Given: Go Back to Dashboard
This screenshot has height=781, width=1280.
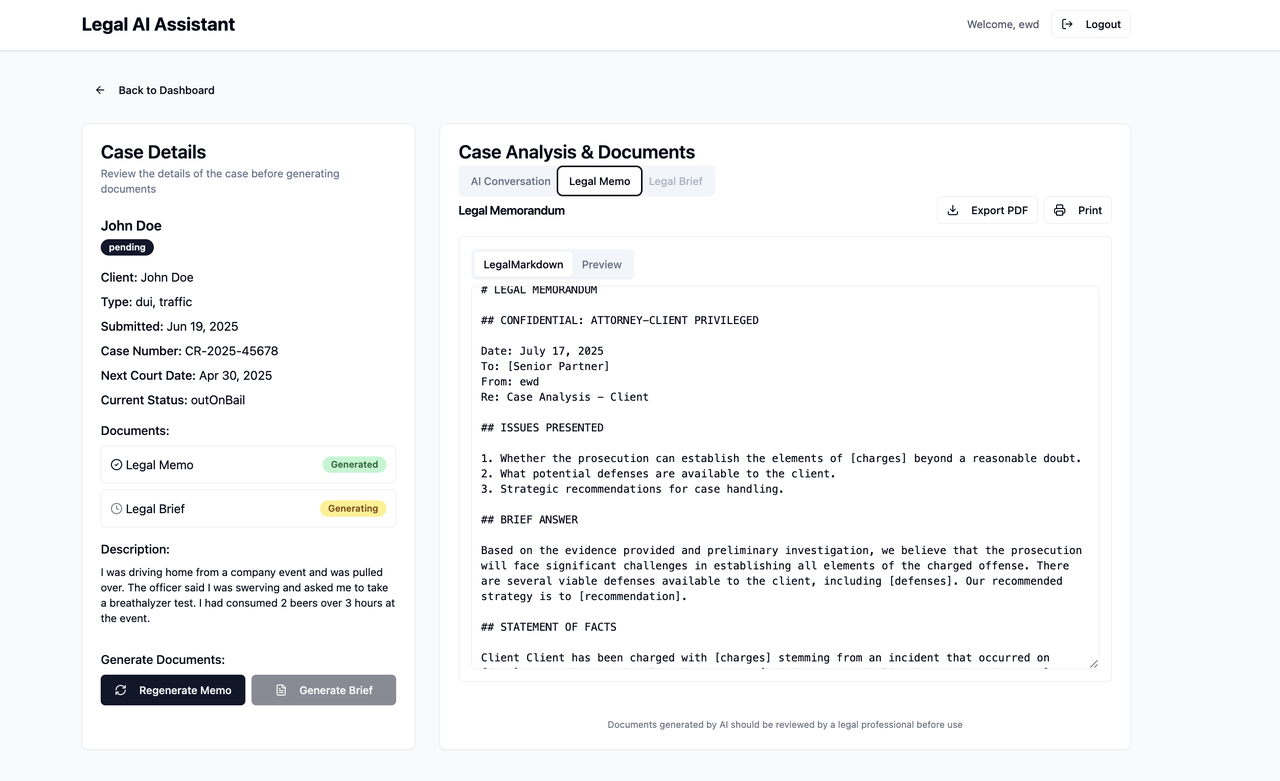Looking at the screenshot, I should pos(155,90).
